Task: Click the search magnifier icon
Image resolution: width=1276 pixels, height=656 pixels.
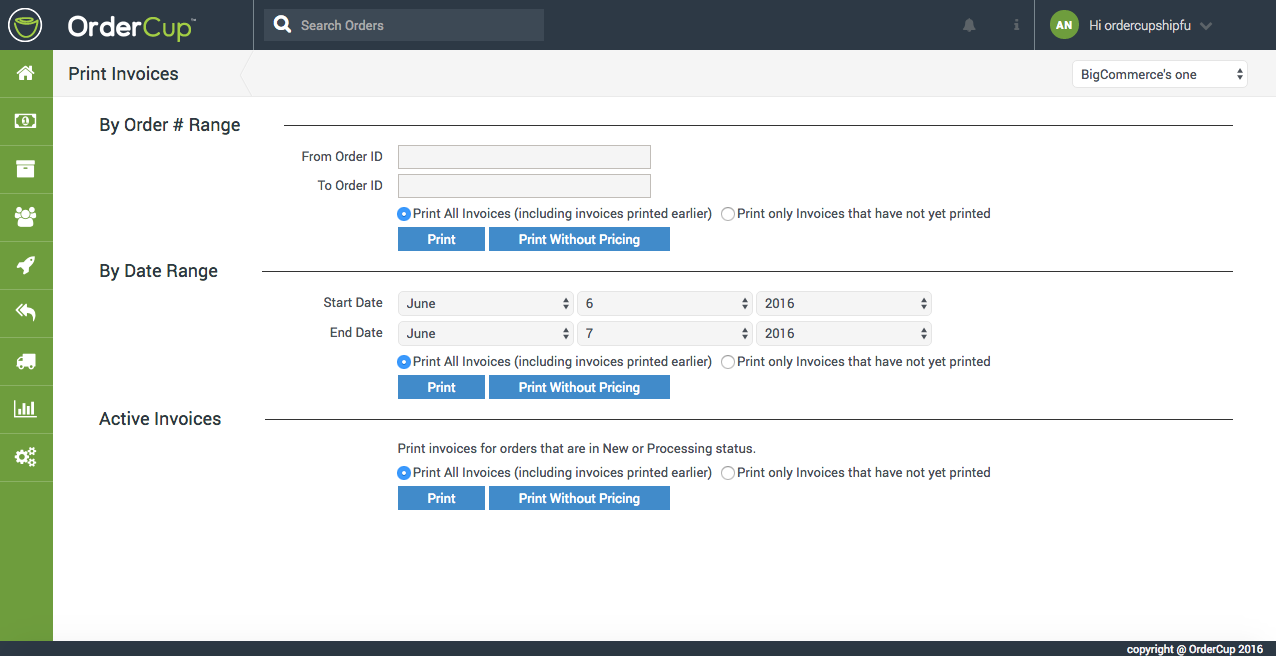Action: pyautogui.click(x=282, y=25)
